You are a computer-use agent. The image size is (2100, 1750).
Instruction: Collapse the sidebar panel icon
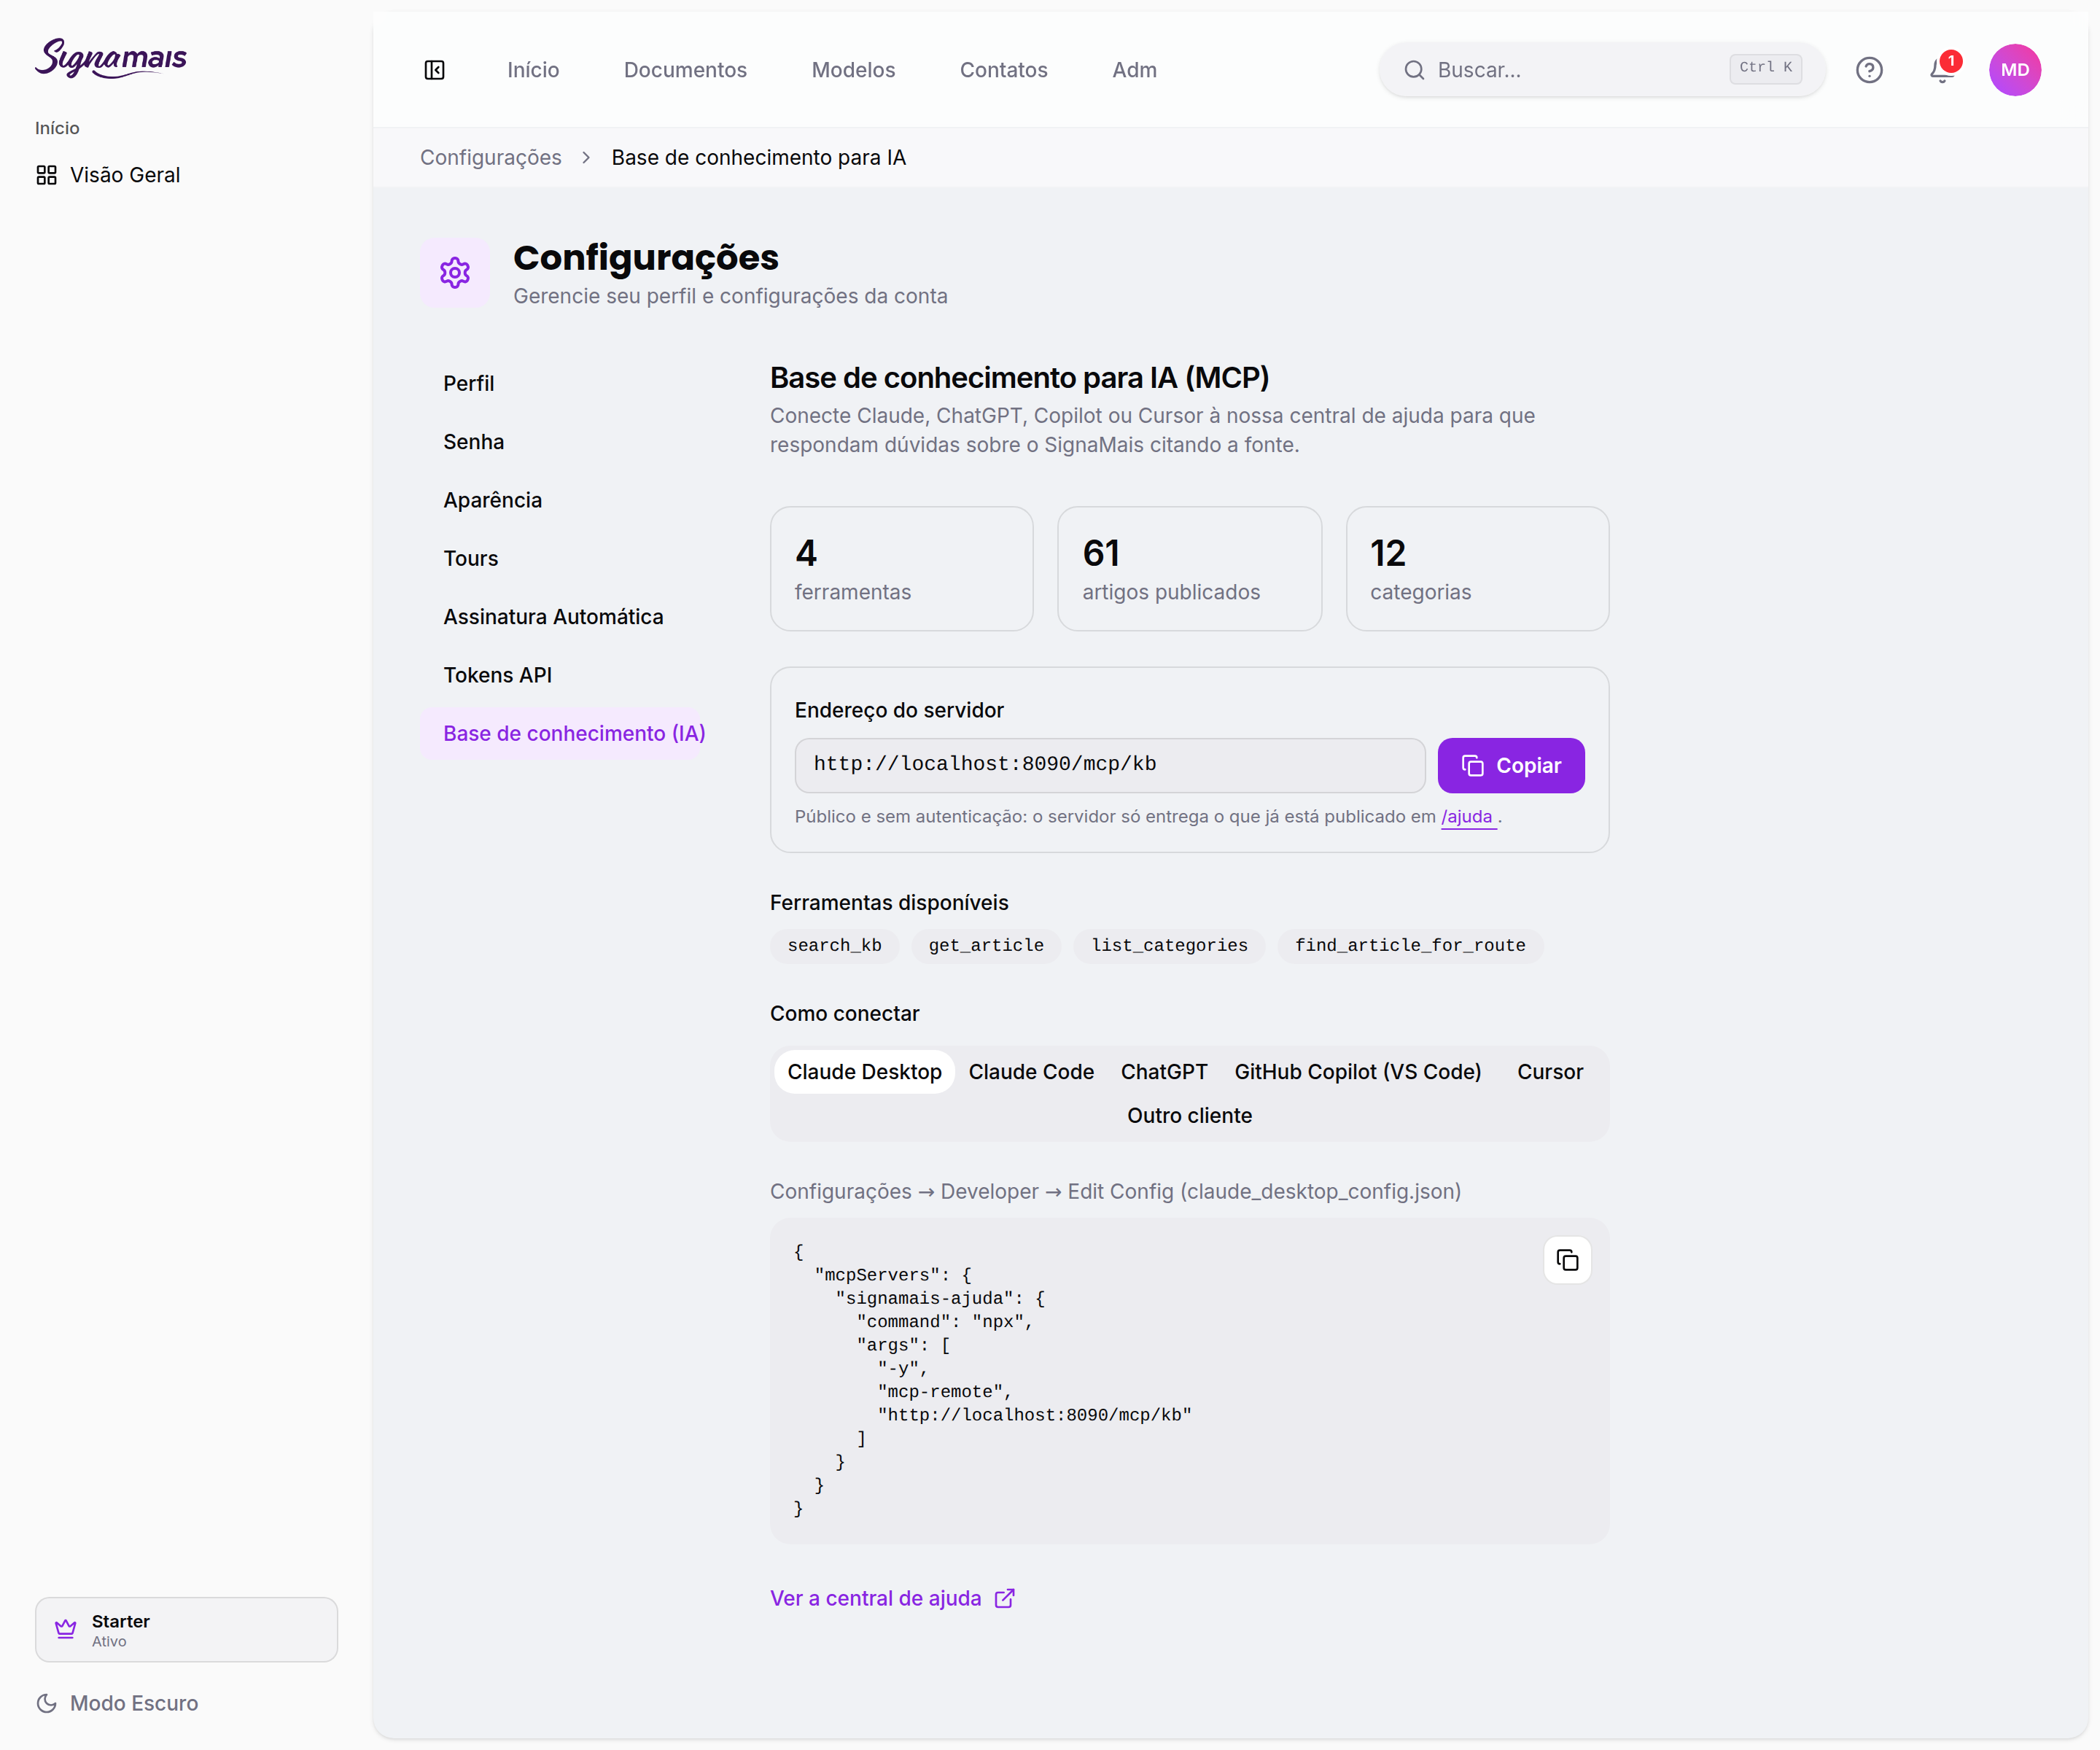[434, 70]
